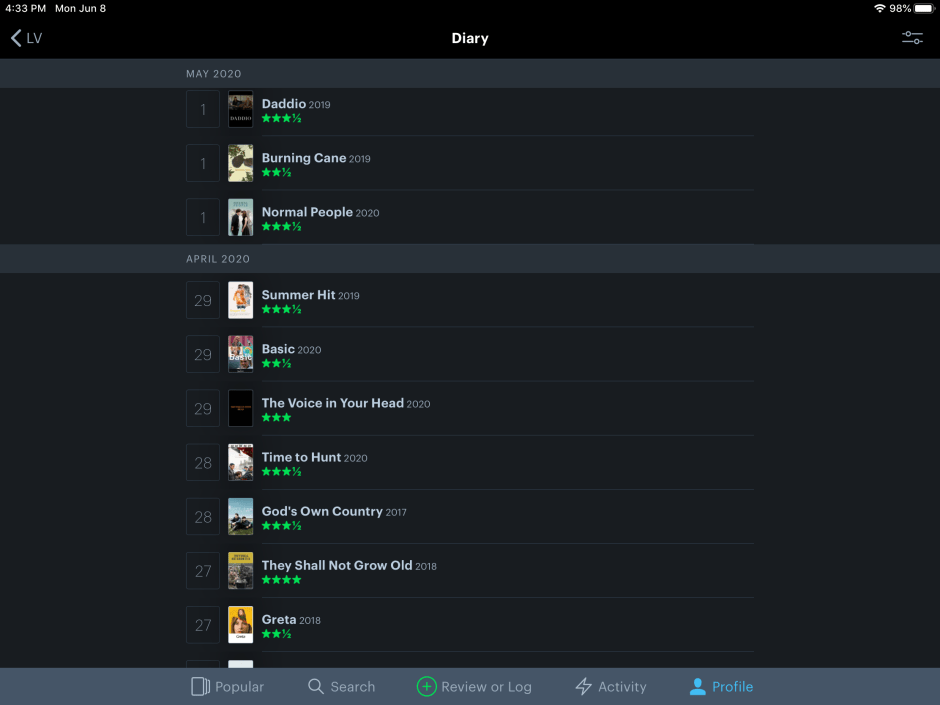Open the Burning Cane poster thumbnail
940x705 pixels.
(240, 163)
